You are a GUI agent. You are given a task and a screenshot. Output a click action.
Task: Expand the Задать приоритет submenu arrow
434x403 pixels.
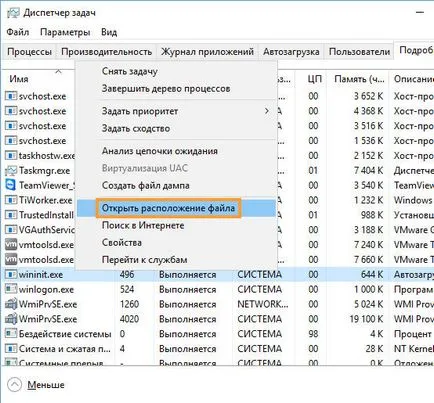pyautogui.click(x=267, y=111)
